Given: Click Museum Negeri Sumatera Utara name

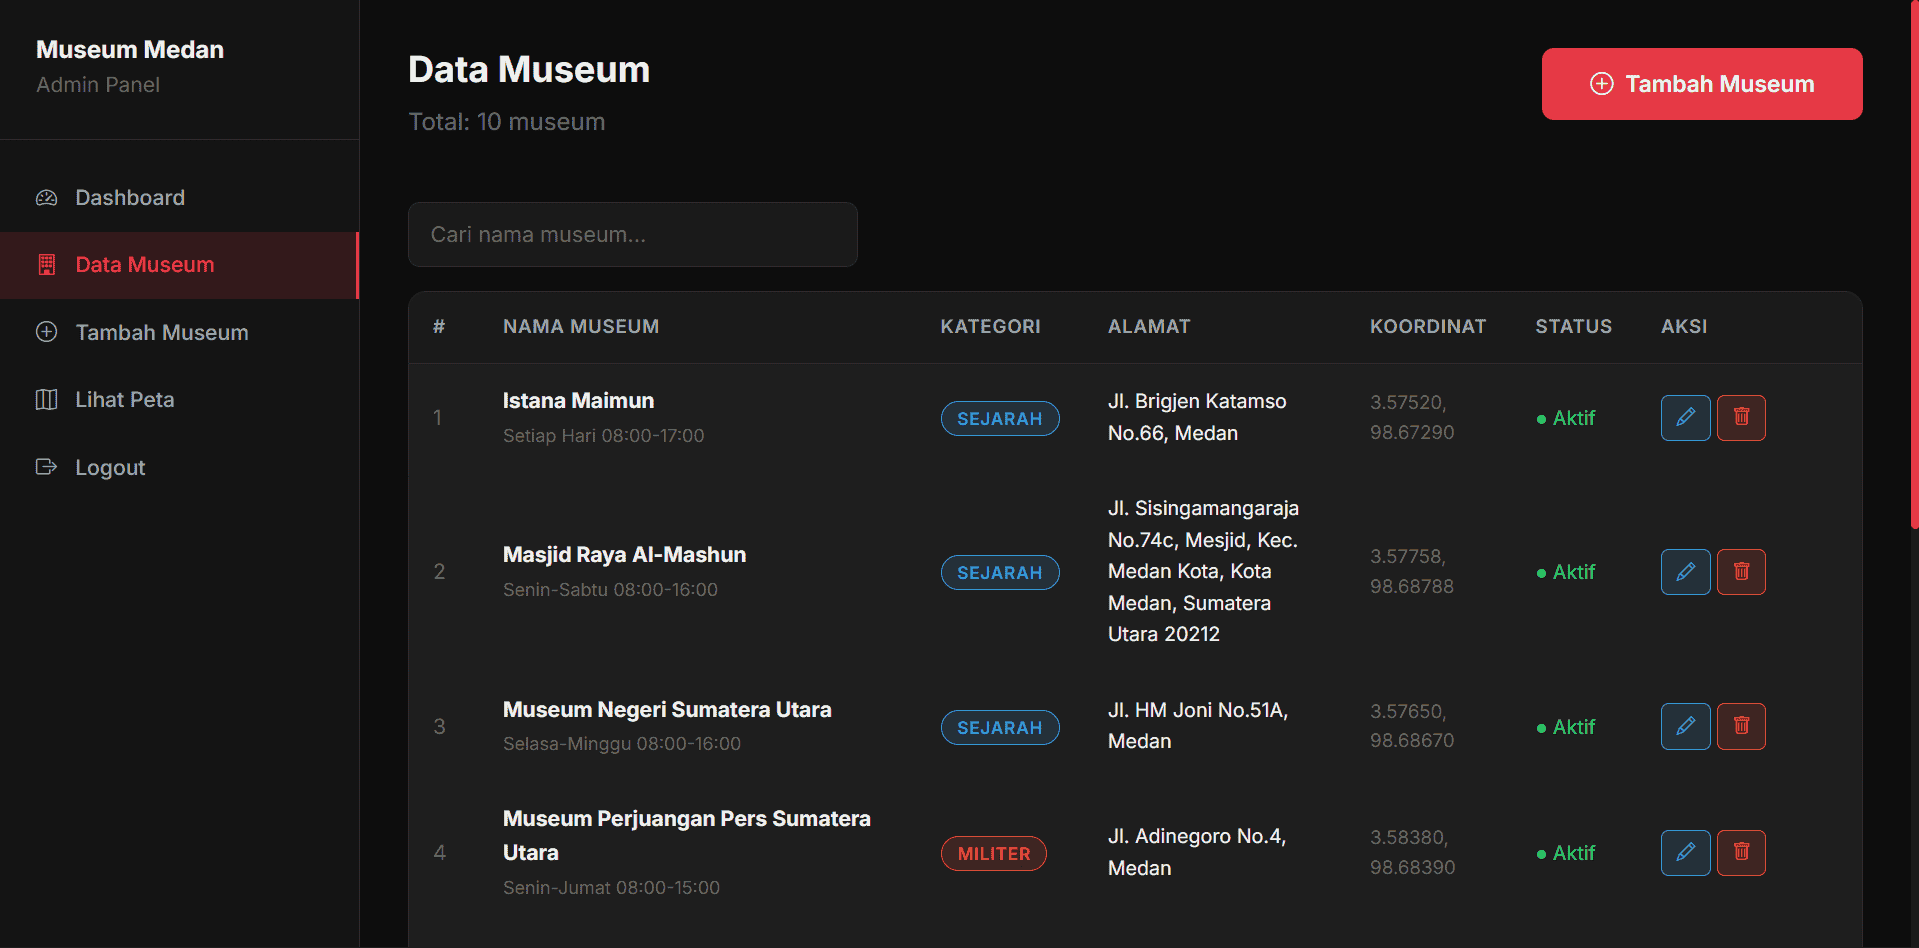Looking at the screenshot, I should click(667, 710).
